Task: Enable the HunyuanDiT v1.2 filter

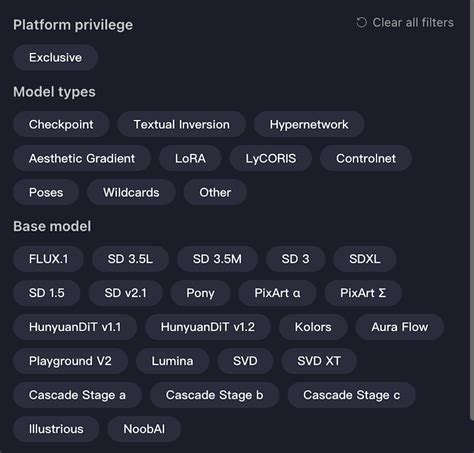Action: [208, 327]
